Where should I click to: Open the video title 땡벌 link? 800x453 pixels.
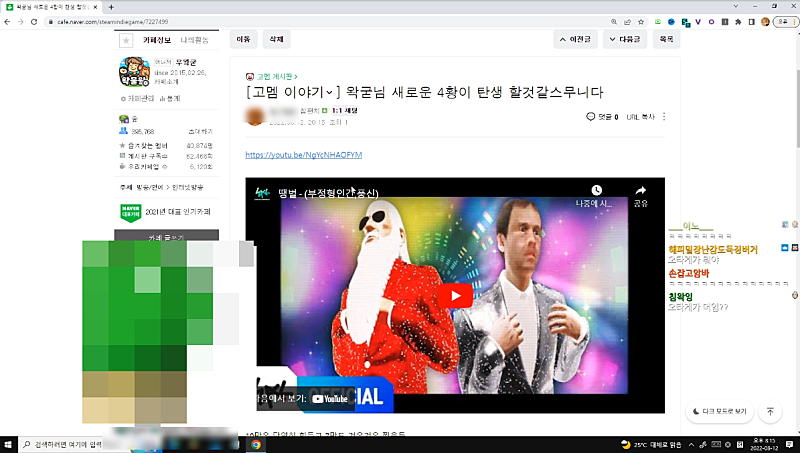click(x=328, y=193)
